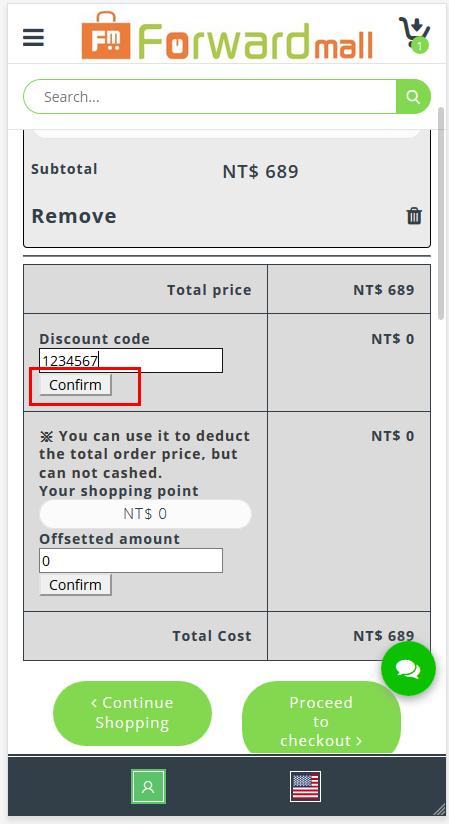Viewport: 449px width, 824px height.
Task: Click the window resize grip corner
Action: pos(438,808)
